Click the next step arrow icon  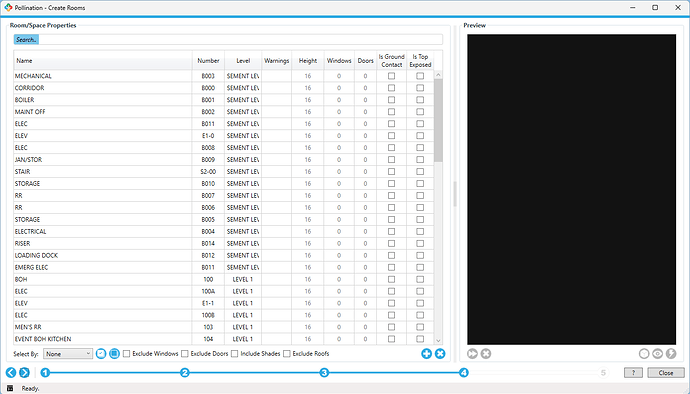[x=24, y=372]
